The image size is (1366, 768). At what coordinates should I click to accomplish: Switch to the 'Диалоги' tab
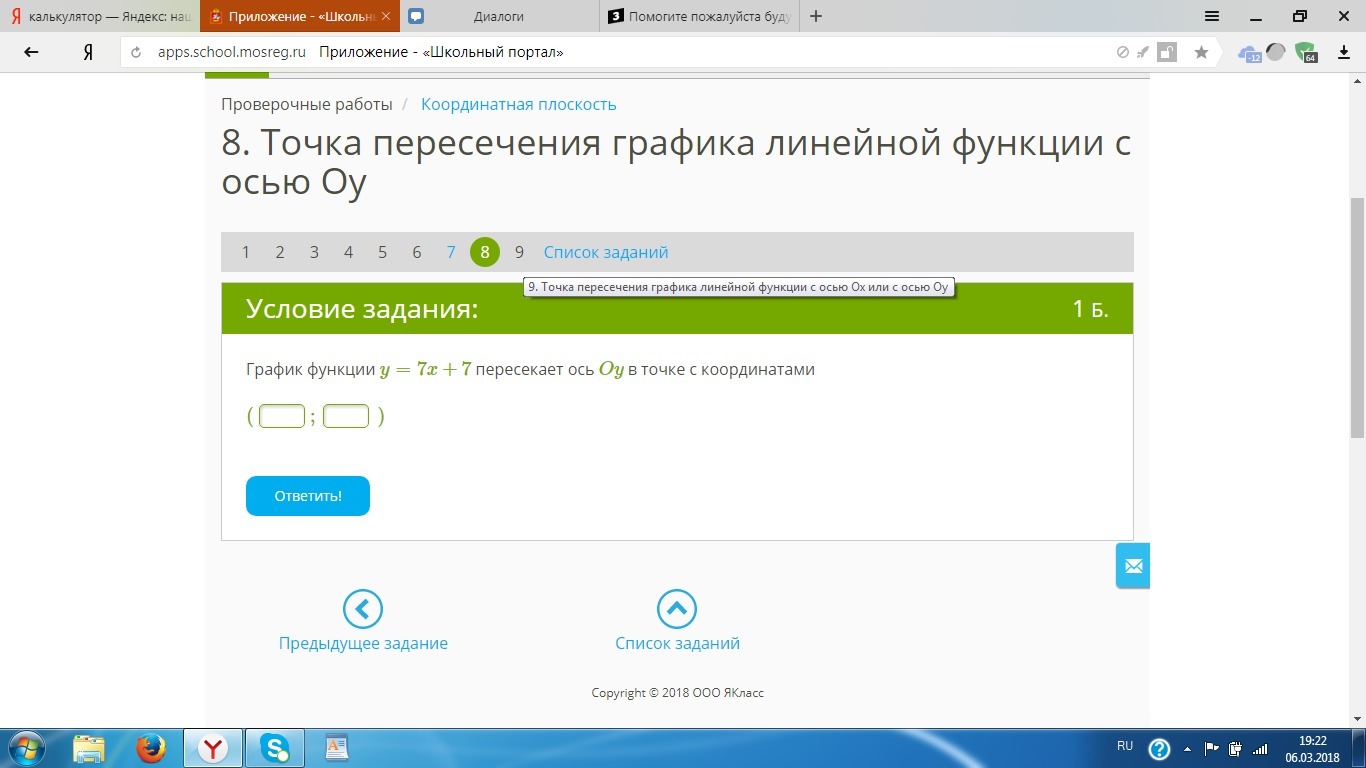tap(500, 16)
